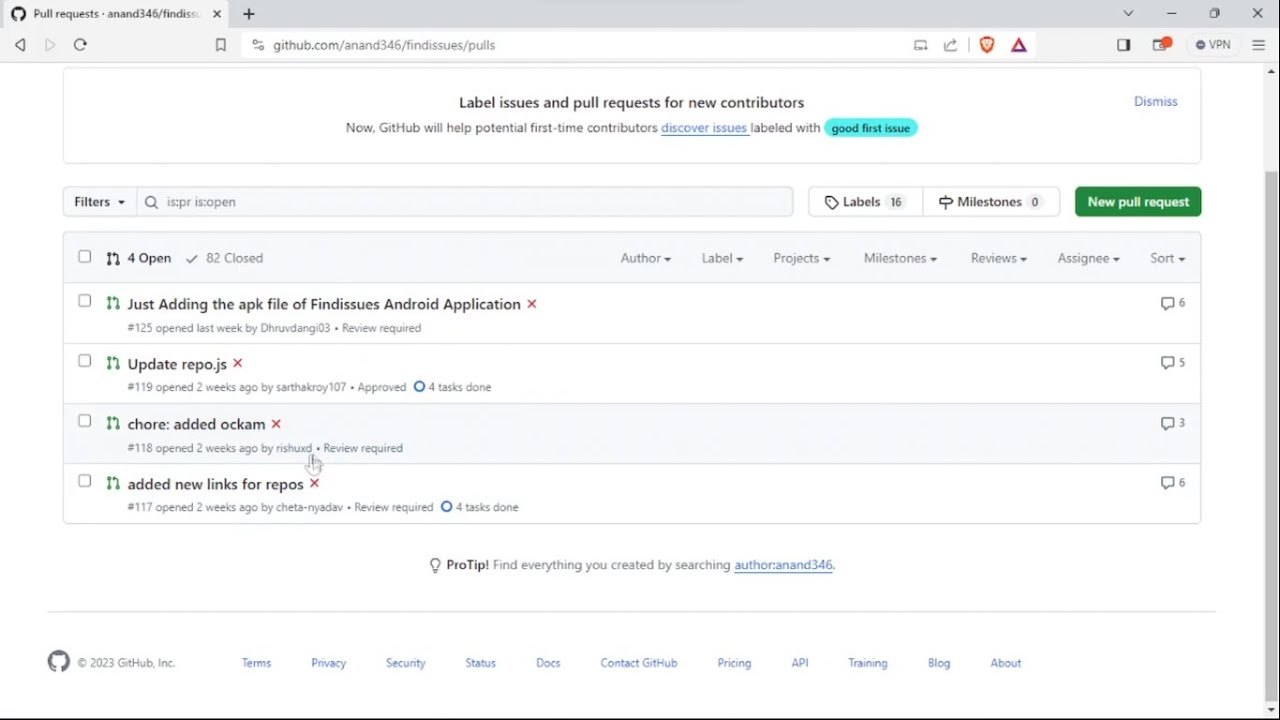The width and height of the screenshot is (1280, 720).
Task: Open Brave Shields lion icon
Action: point(987,45)
